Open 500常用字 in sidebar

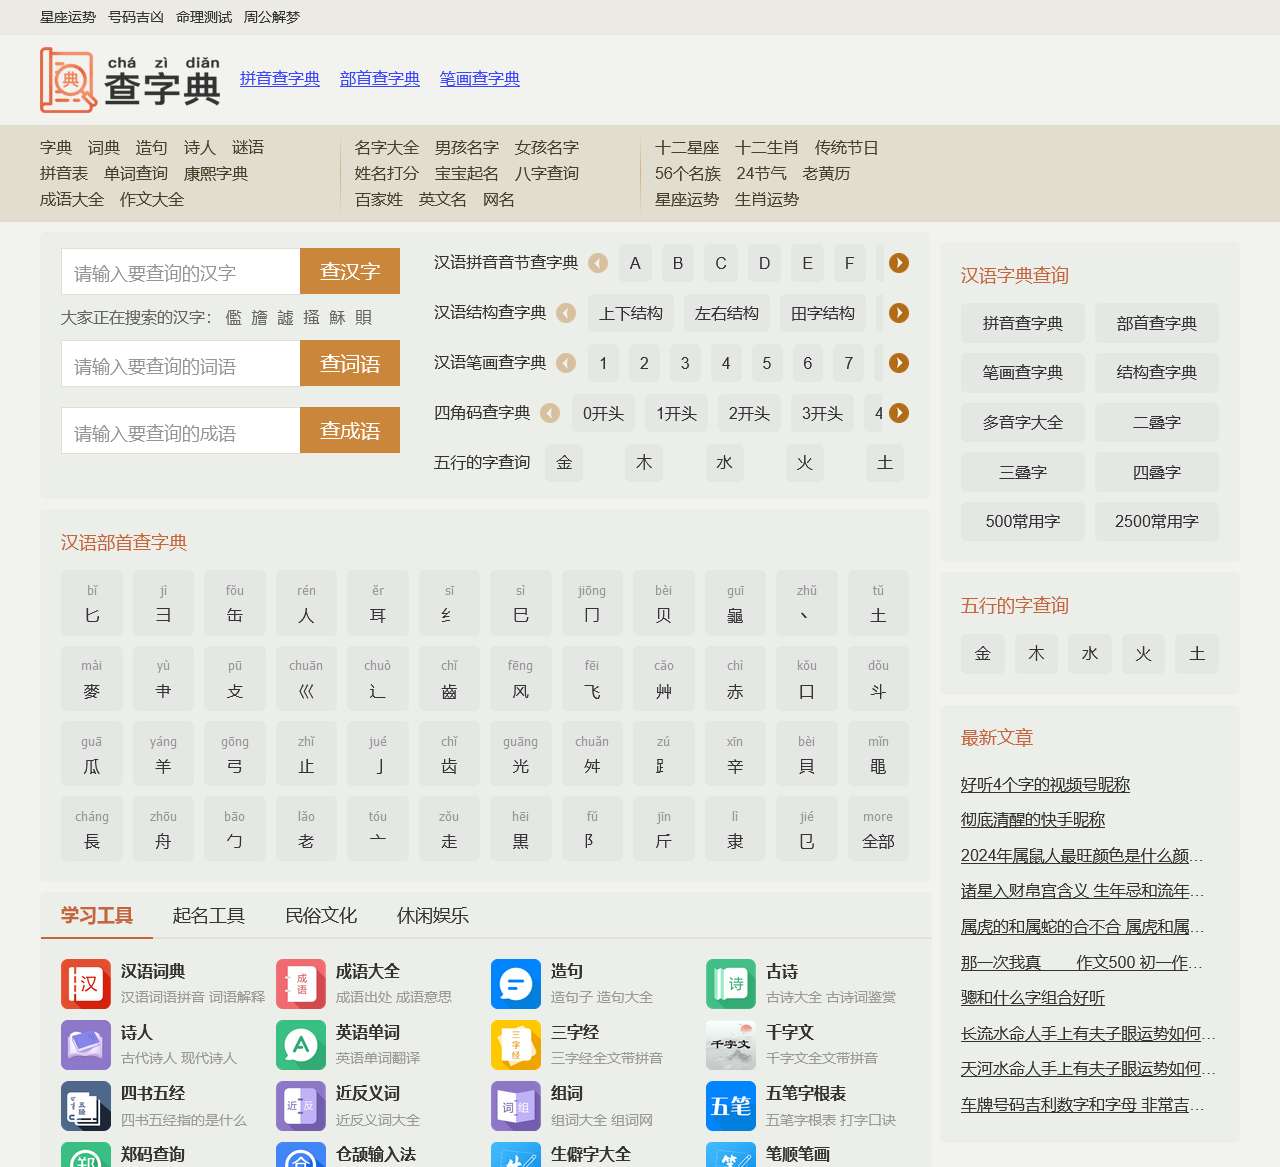[x=1023, y=521]
